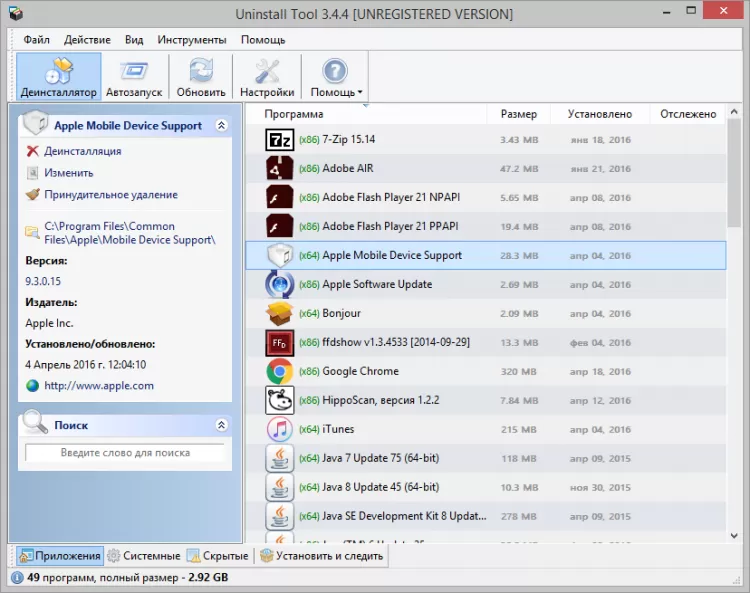Open the Автозапуск toolbar icon
This screenshot has width=750, height=593.
click(133, 76)
